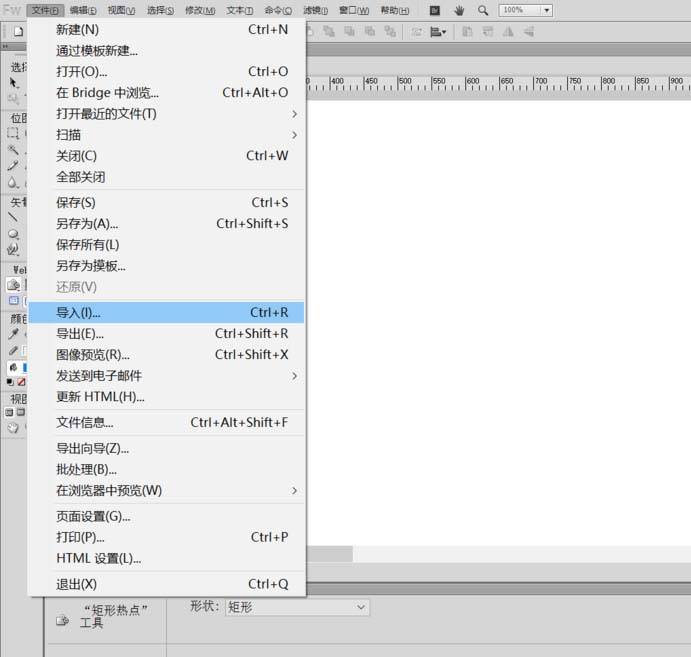Click 另存为(A)... menu item
Screen dimensions: 691x657
click(87, 224)
